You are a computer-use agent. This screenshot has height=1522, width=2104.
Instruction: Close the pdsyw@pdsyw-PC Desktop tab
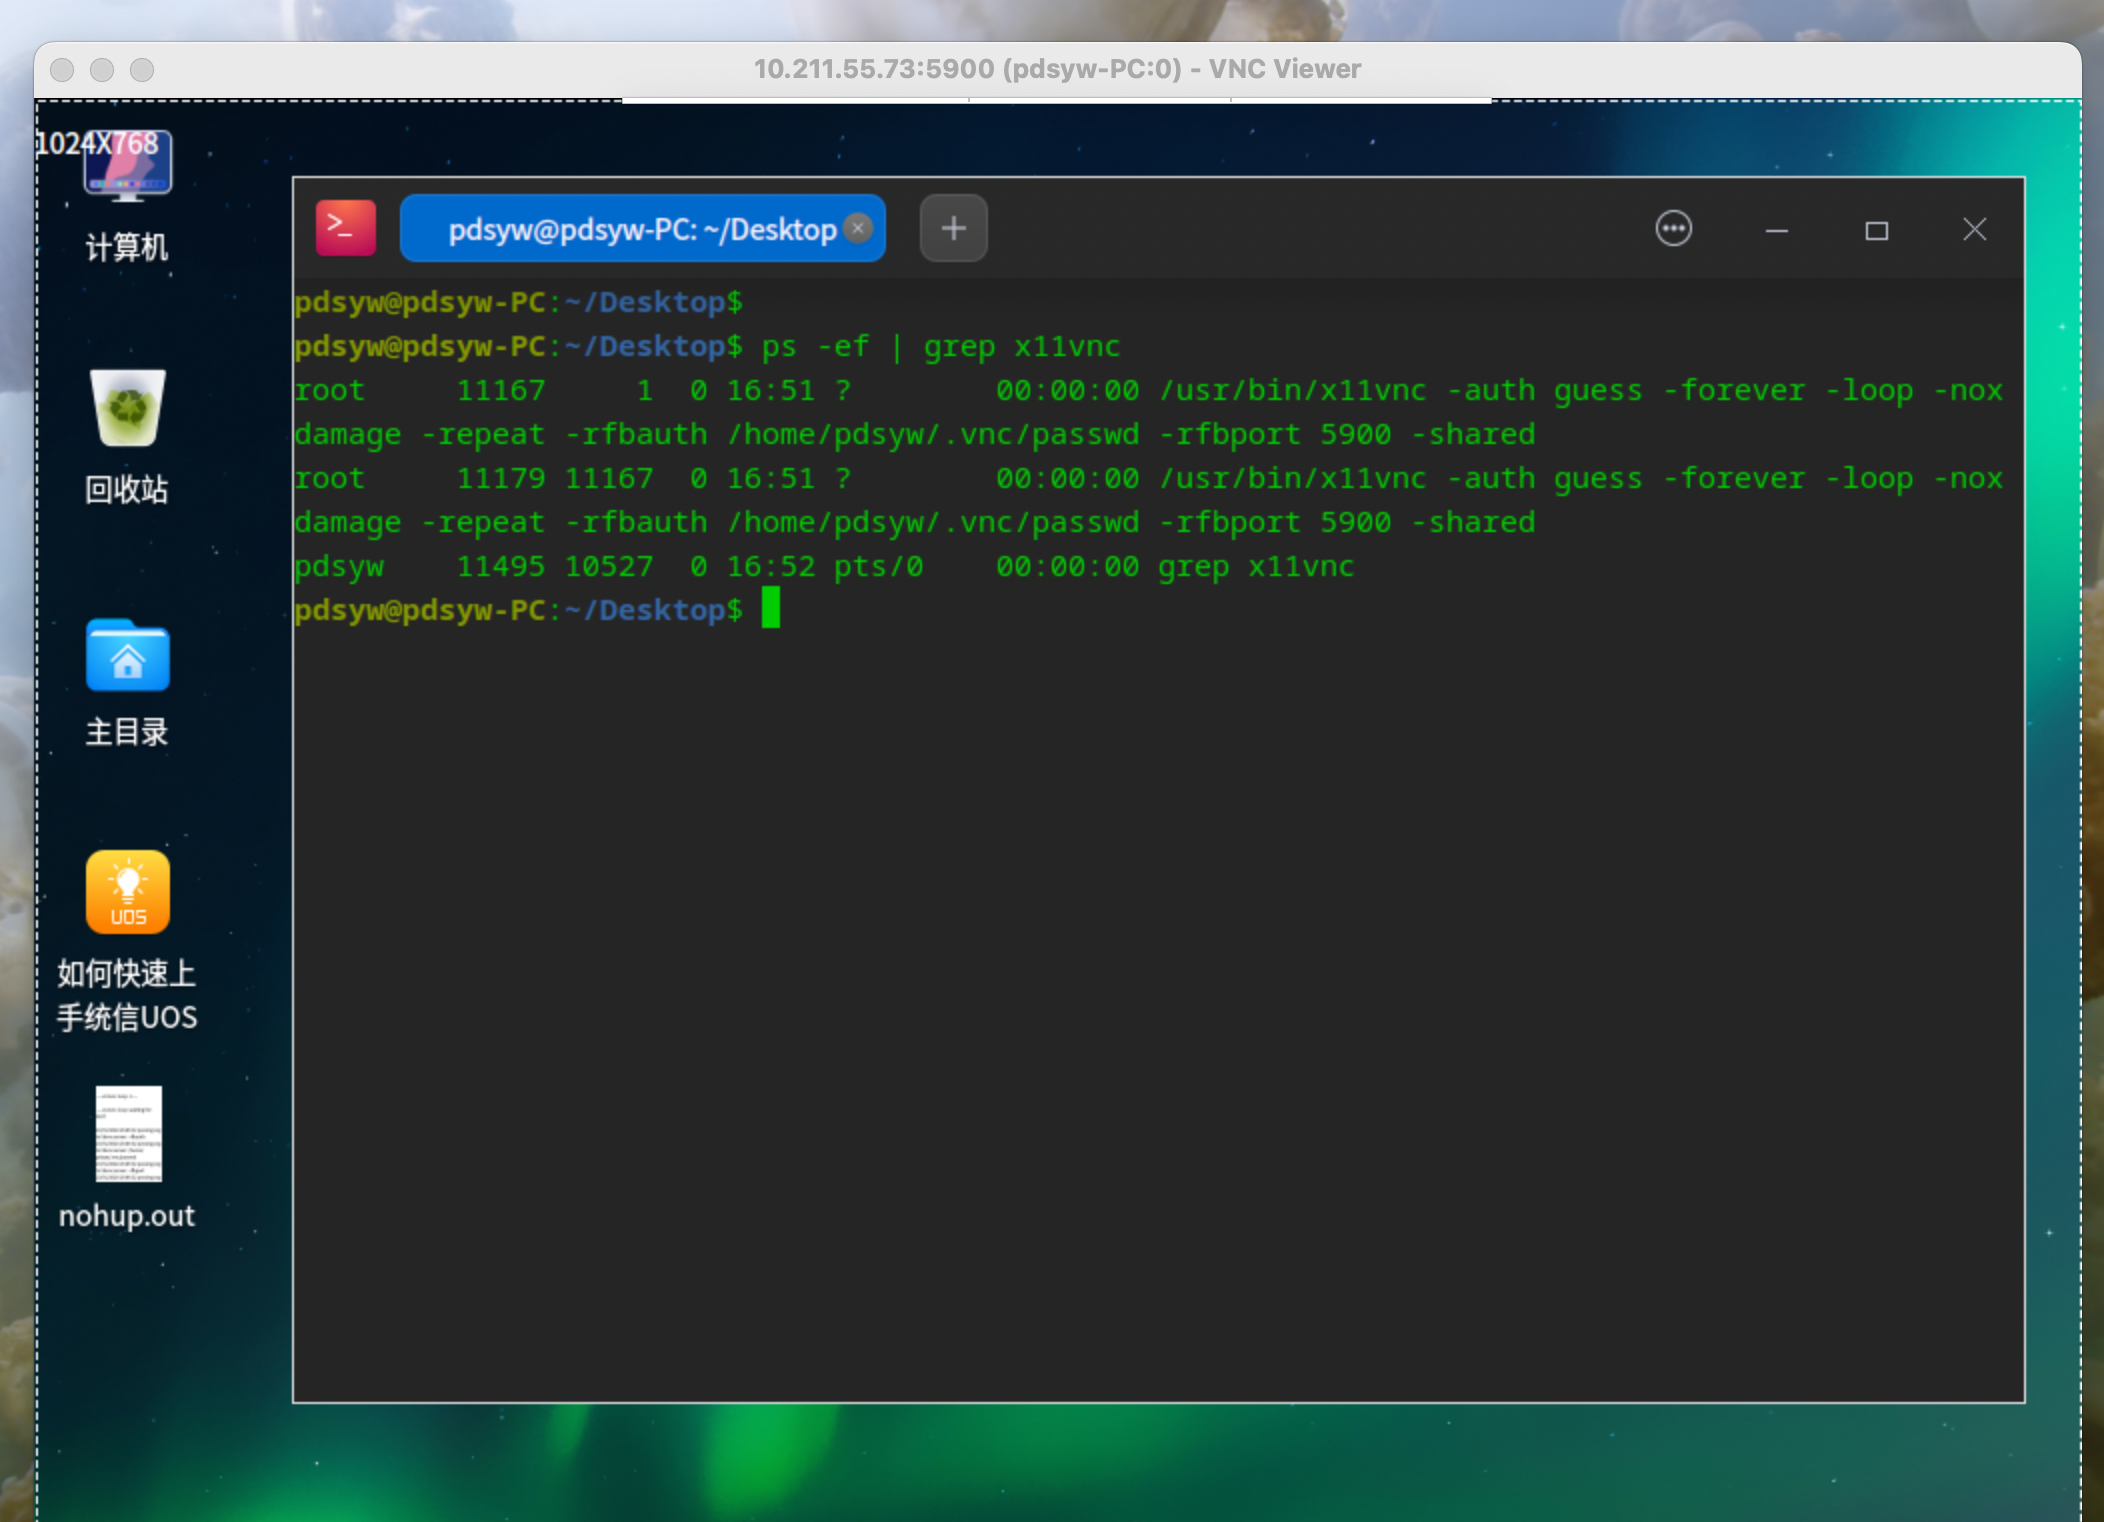click(x=858, y=228)
